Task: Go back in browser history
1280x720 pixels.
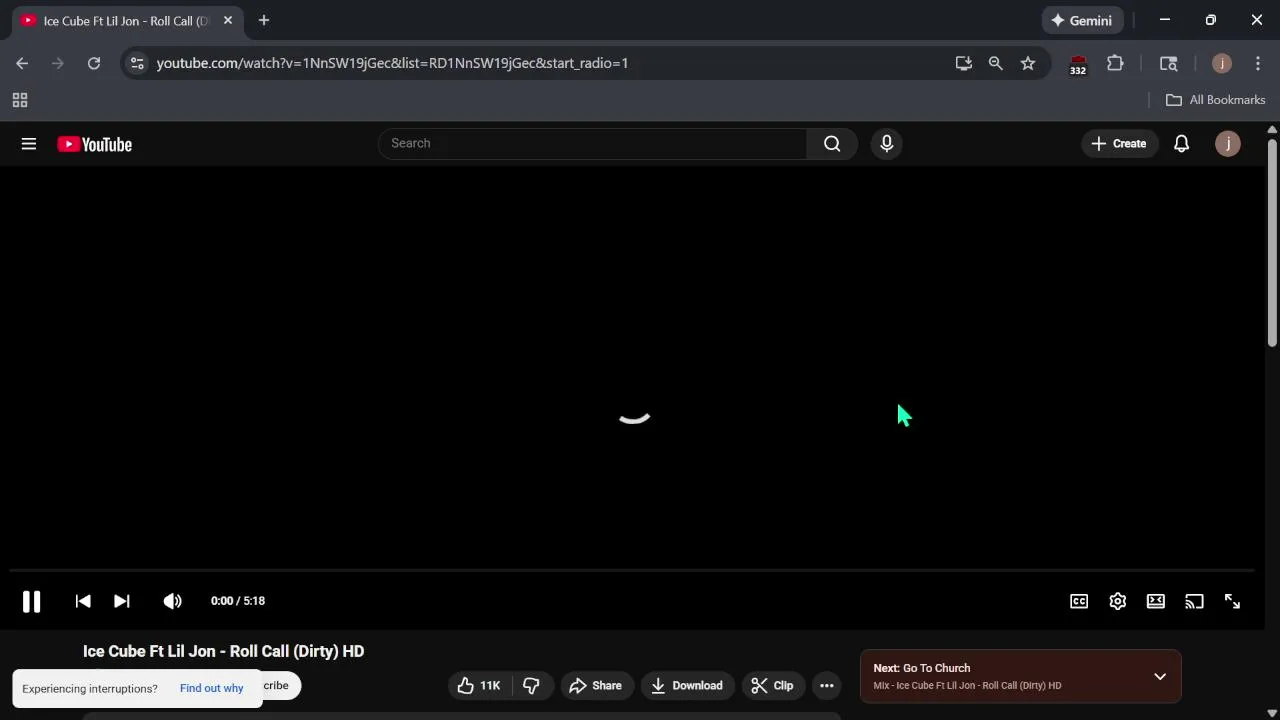Action: point(22,63)
